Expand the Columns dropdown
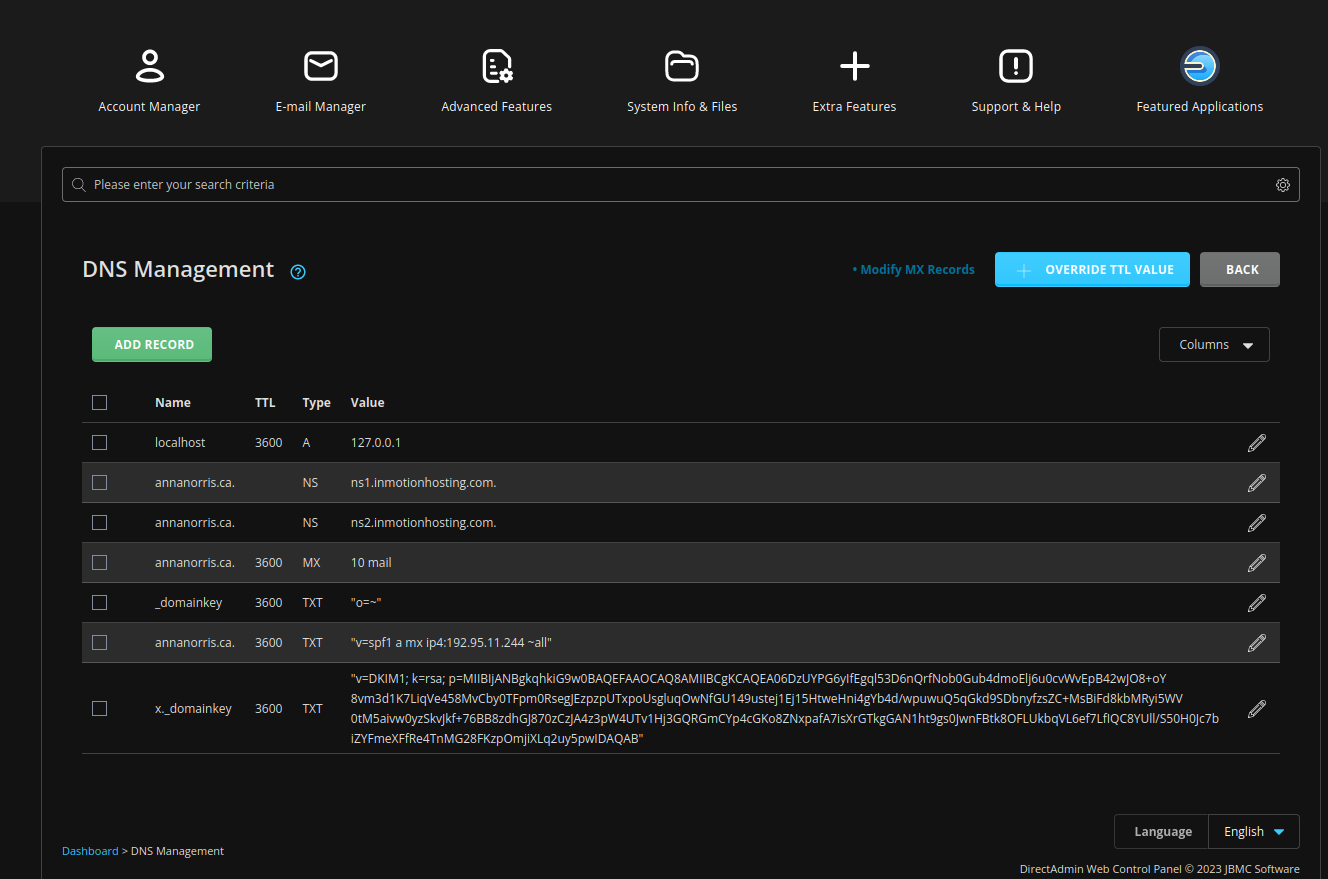1328x879 pixels. coord(1214,345)
